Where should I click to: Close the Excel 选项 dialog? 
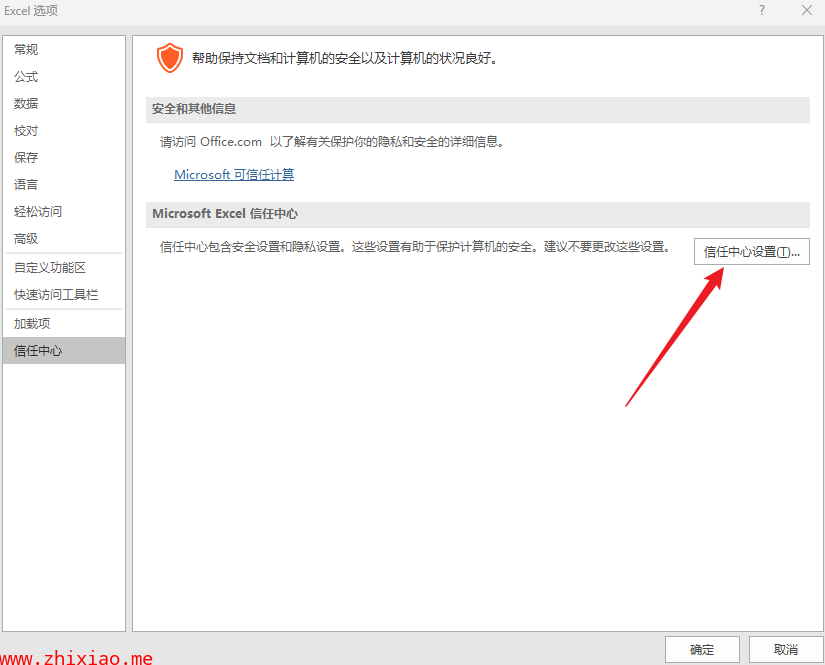[807, 11]
